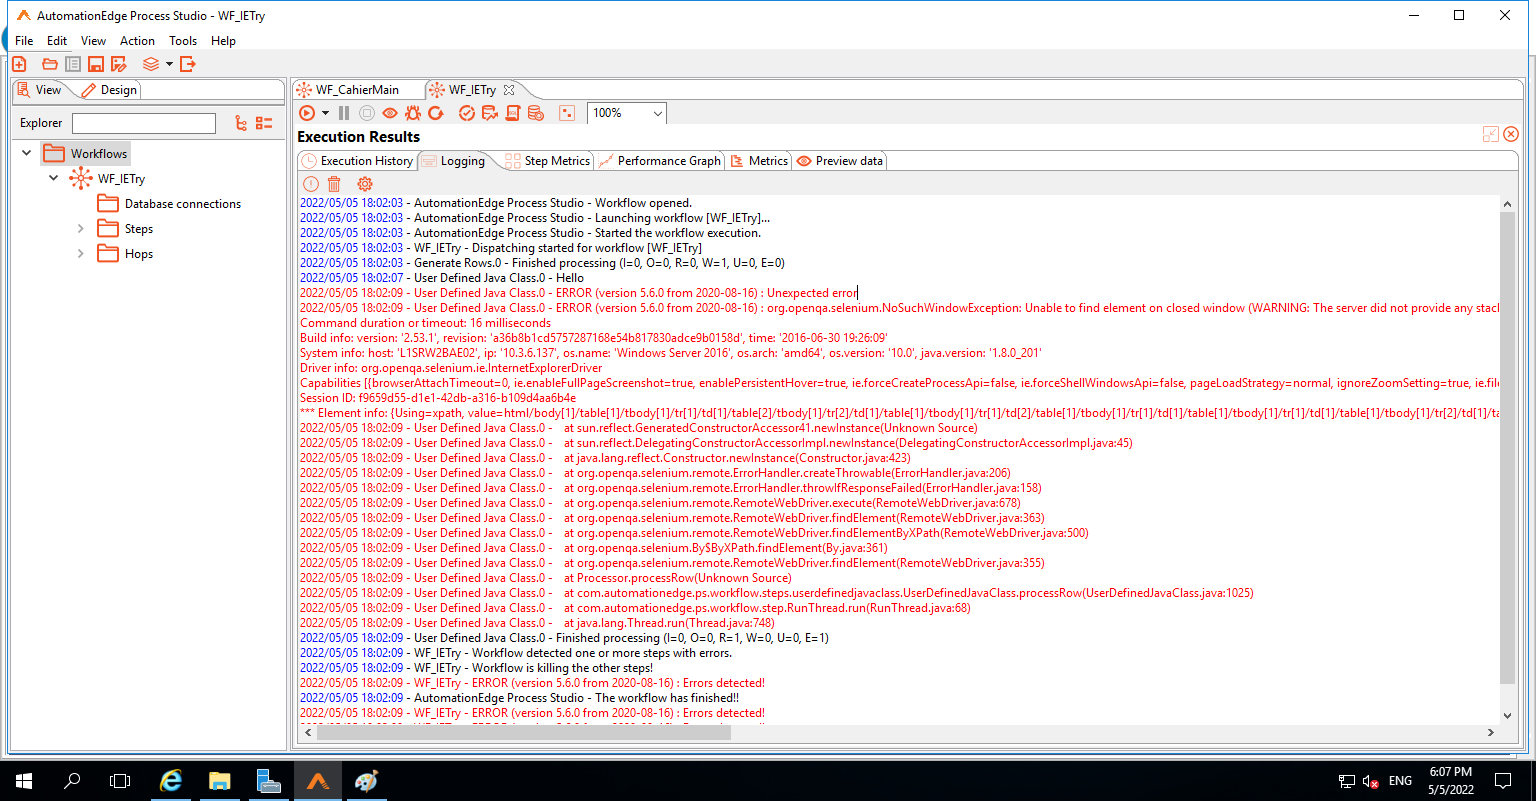Expand the Hops folder node
The width and height of the screenshot is (1536, 801).
coord(81,254)
